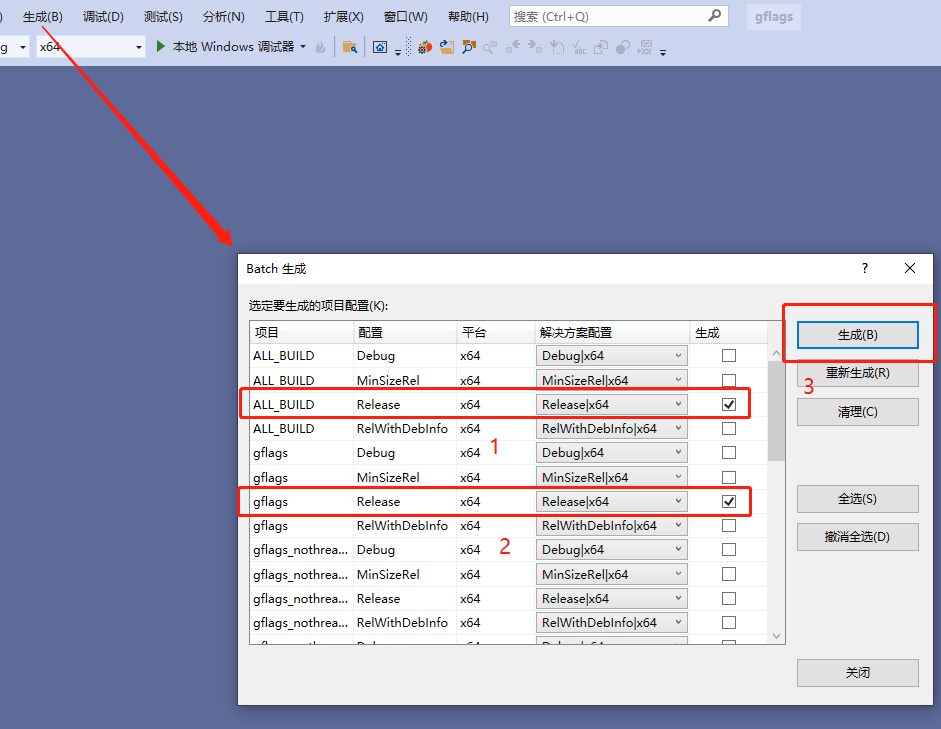This screenshot has width=941, height=729.
Task: Click the 全选(S) button
Action: click(x=857, y=499)
